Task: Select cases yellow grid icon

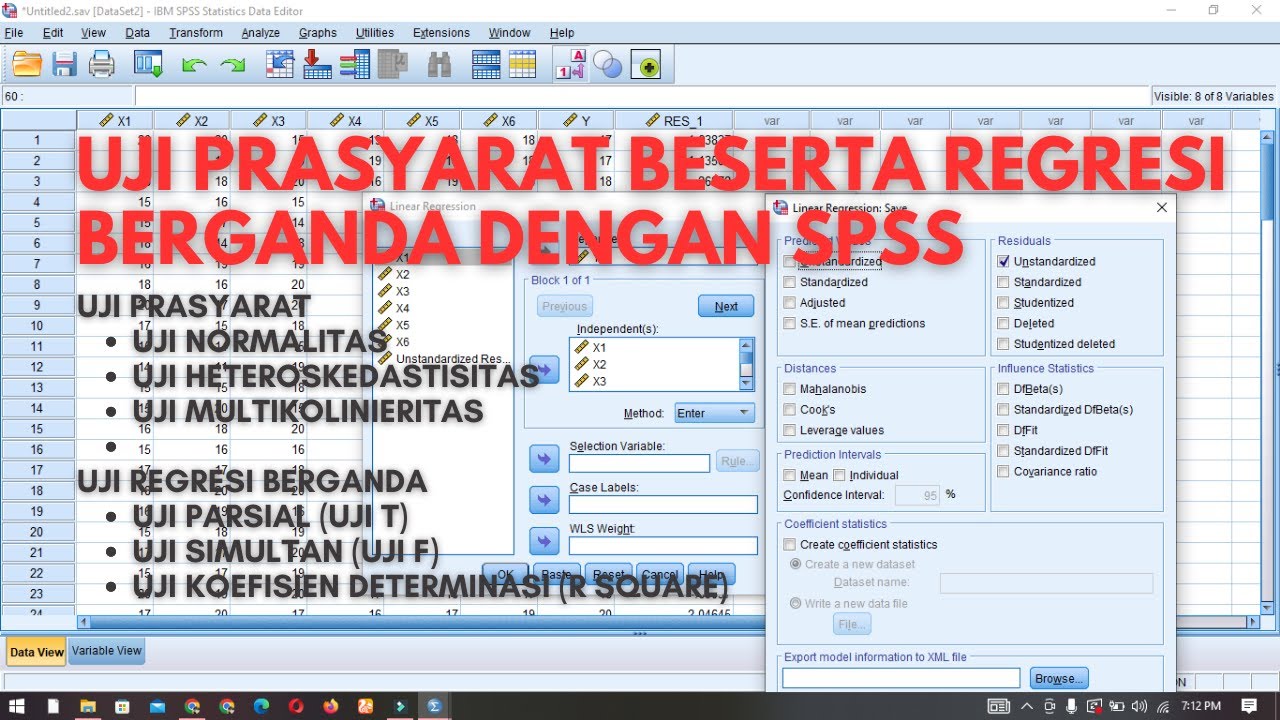Action: [x=523, y=65]
